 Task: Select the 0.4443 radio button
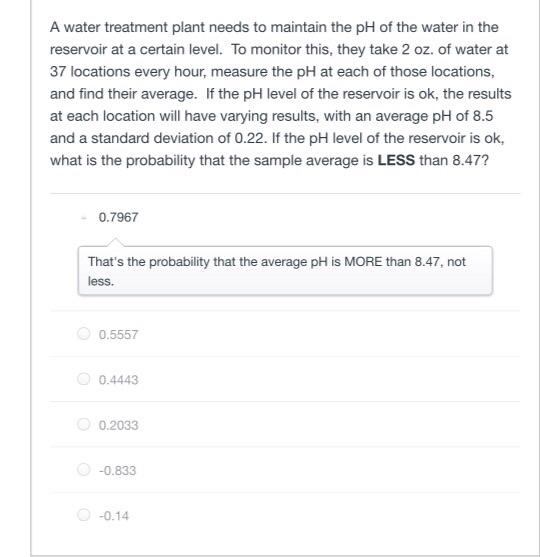pos(83,379)
